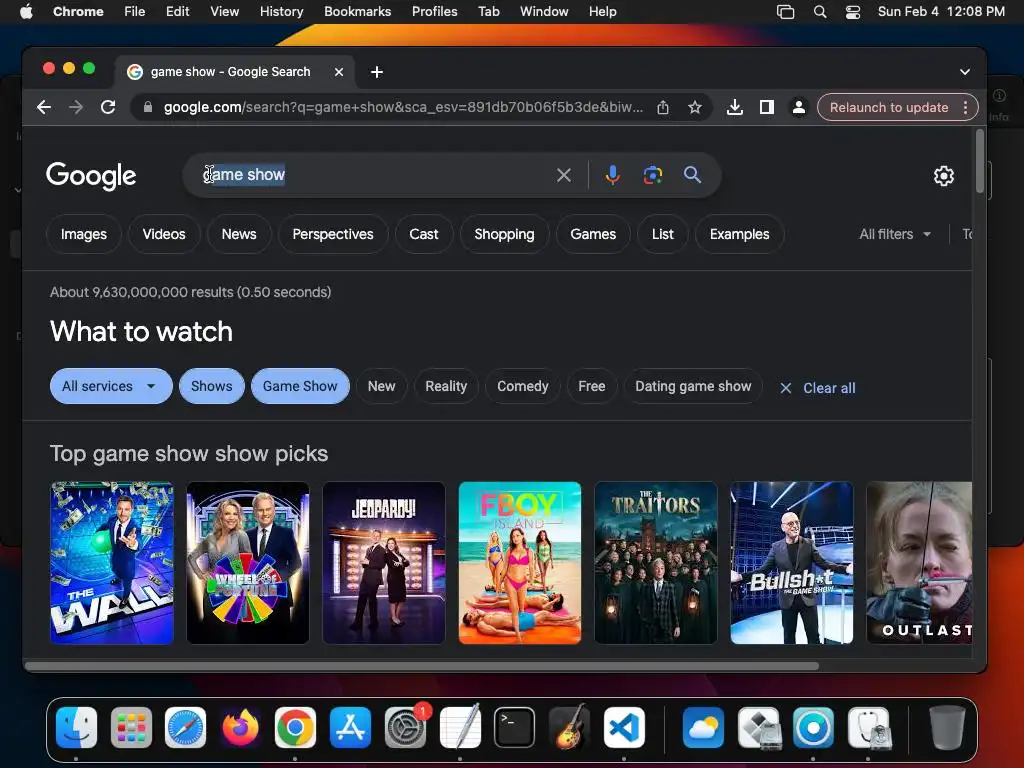
Task: Select the Shopping search tab
Action: pos(504,234)
